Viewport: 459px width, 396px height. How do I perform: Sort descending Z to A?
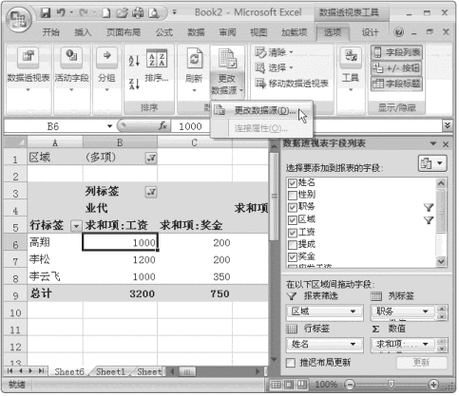[x=134, y=84]
